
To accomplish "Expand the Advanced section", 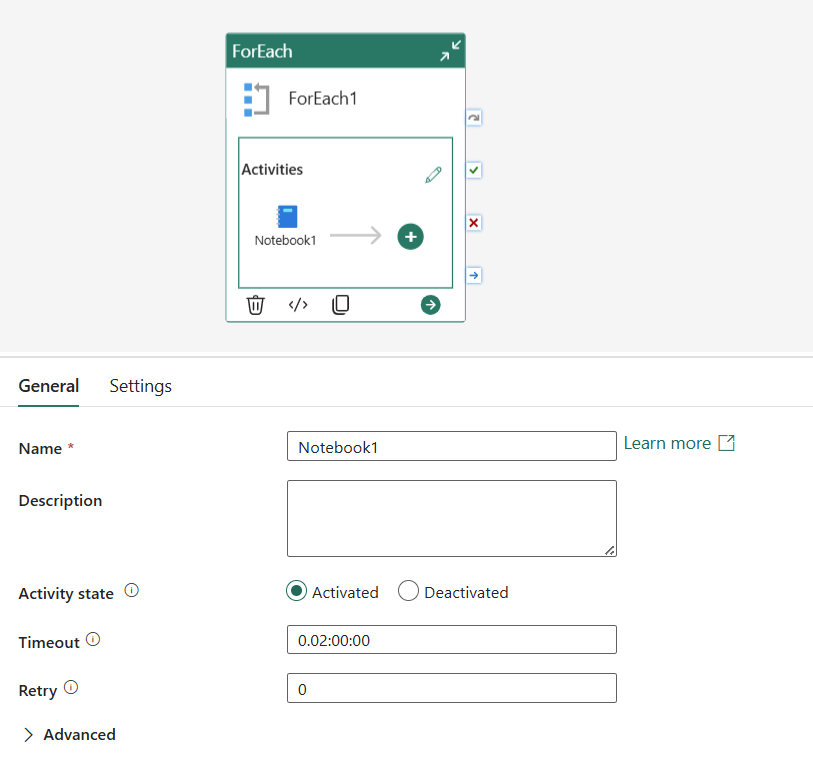I will (x=68, y=734).
